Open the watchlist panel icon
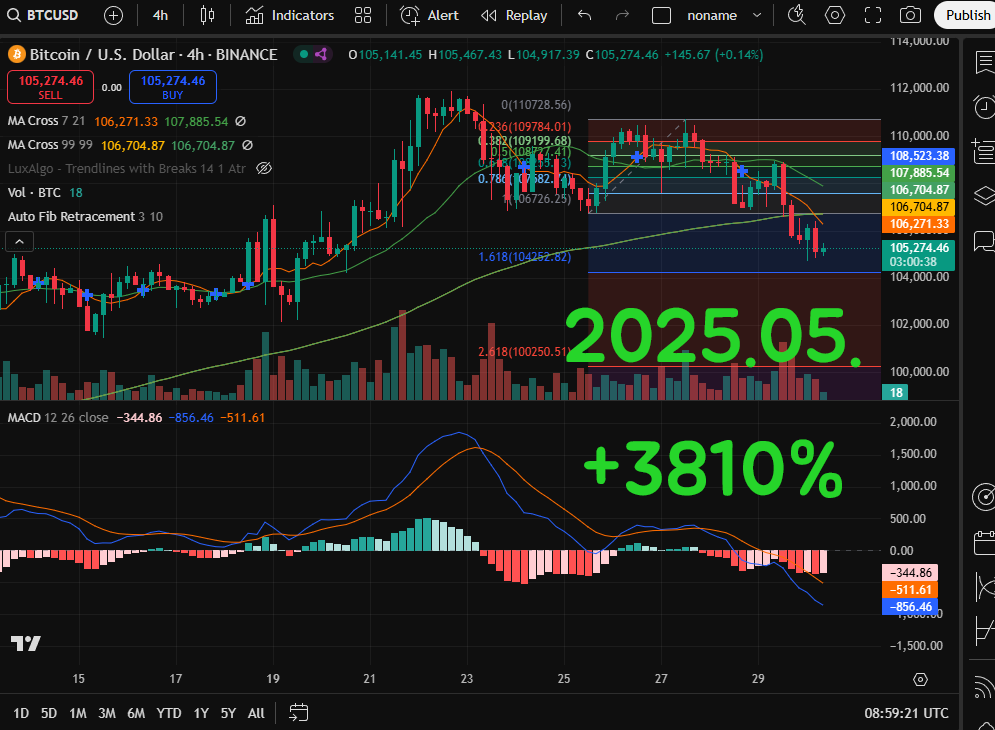This screenshot has height=730, width=995. point(984,63)
